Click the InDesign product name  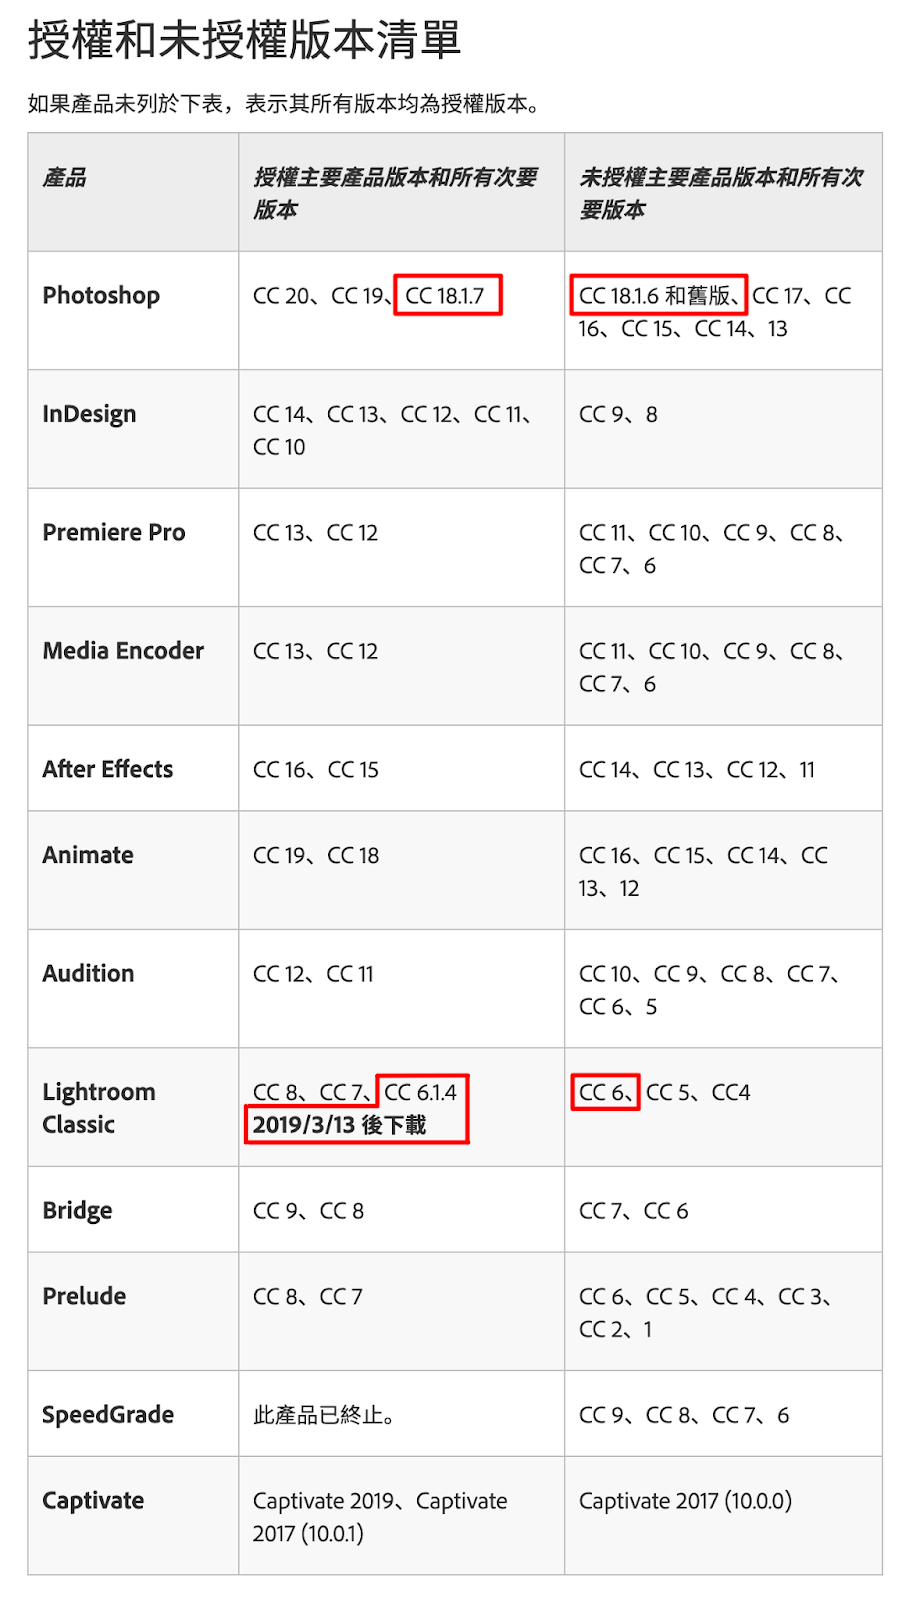click(89, 414)
